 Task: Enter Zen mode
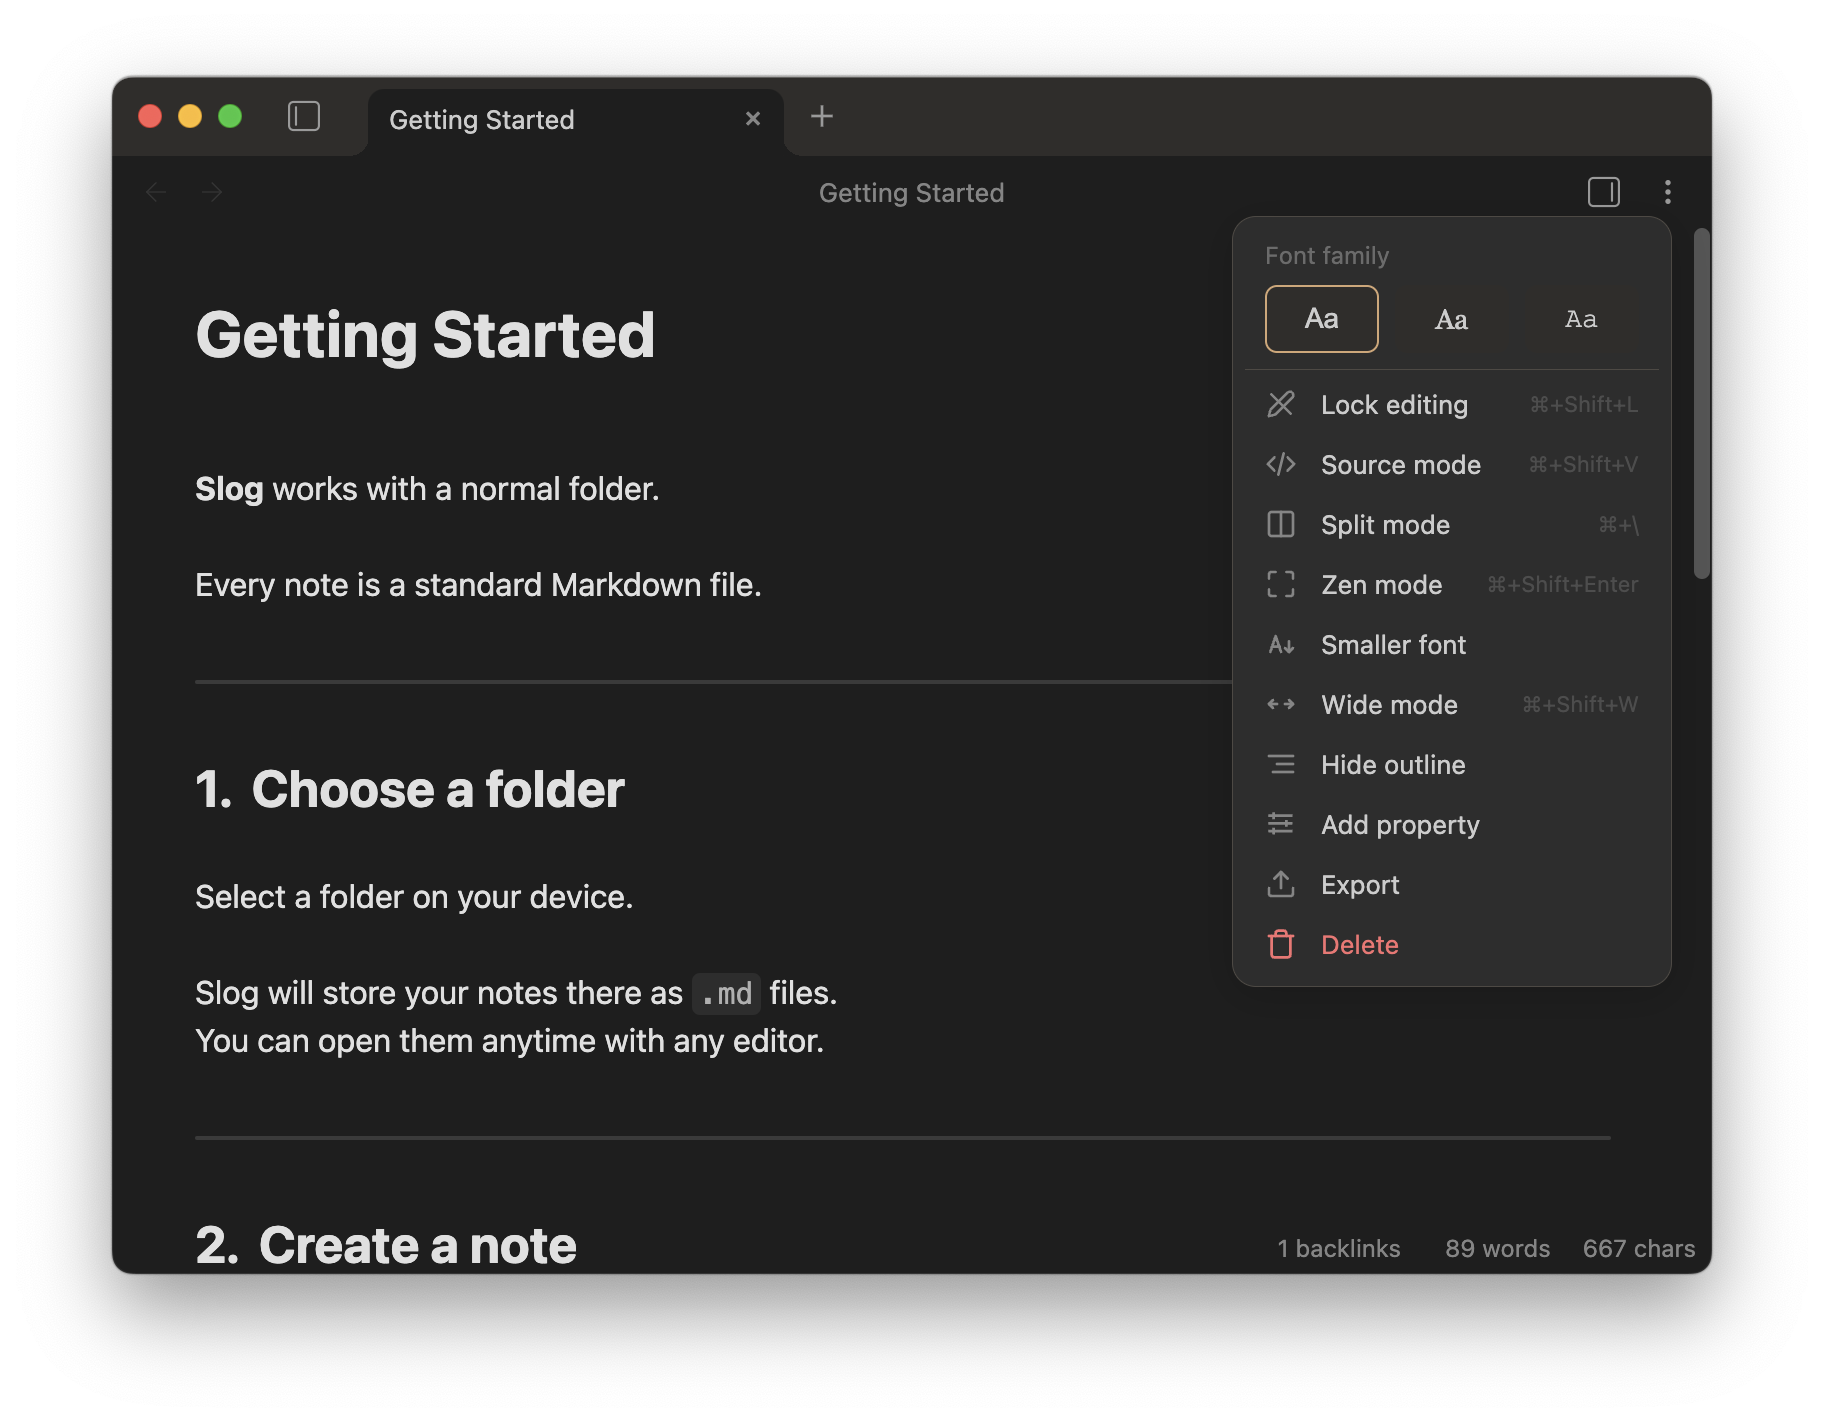click(1381, 585)
